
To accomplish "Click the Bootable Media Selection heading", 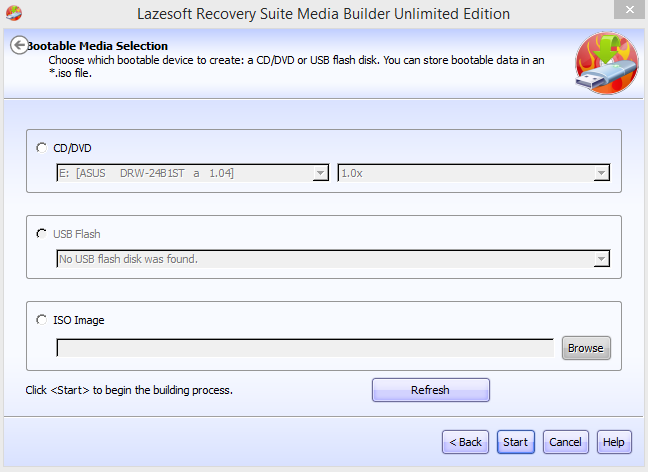I will (x=98, y=46).
